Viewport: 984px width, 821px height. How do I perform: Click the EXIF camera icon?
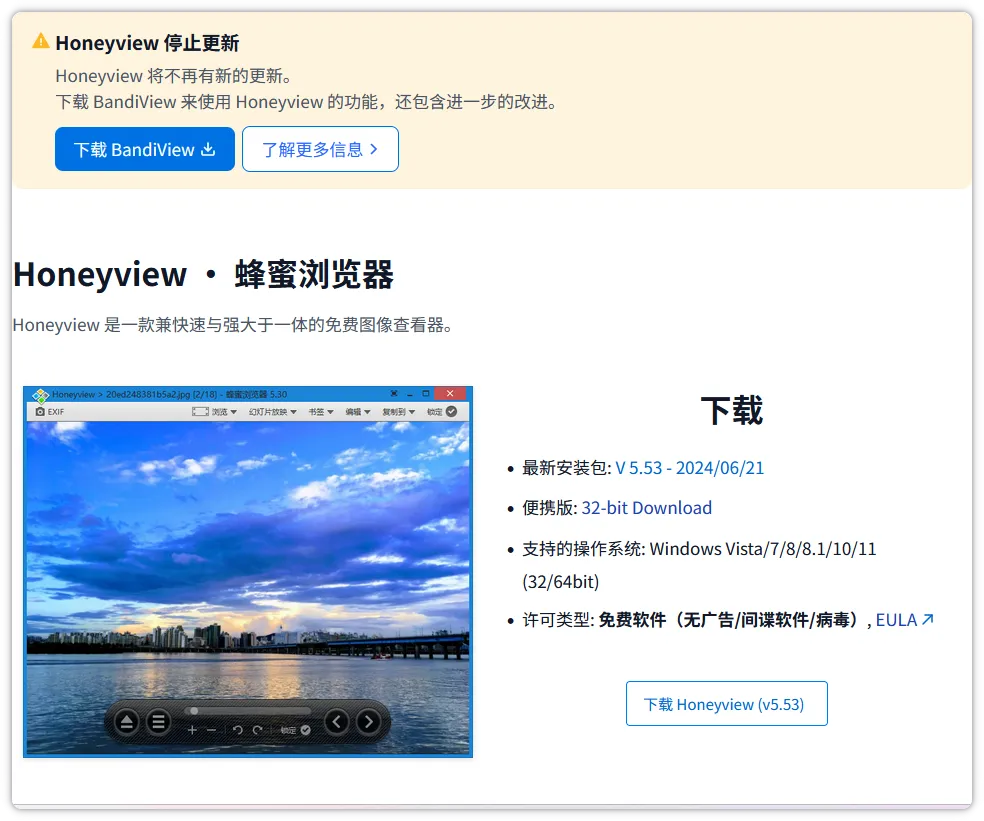[40, 412]
